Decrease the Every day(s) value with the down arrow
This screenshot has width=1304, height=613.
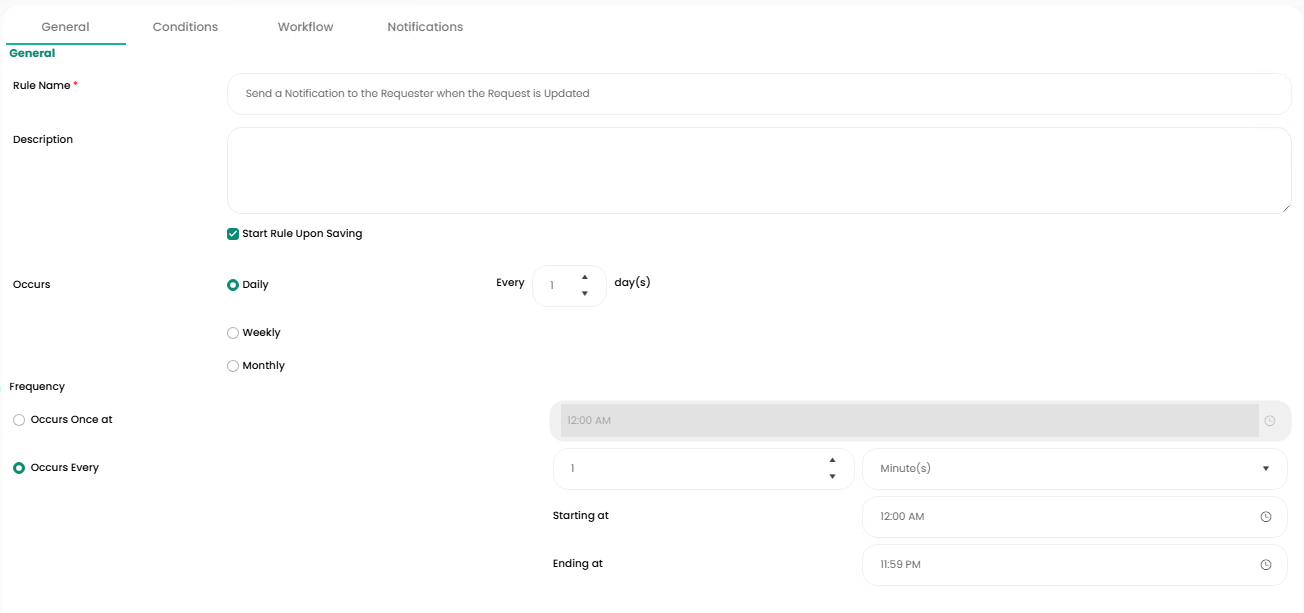584,294
